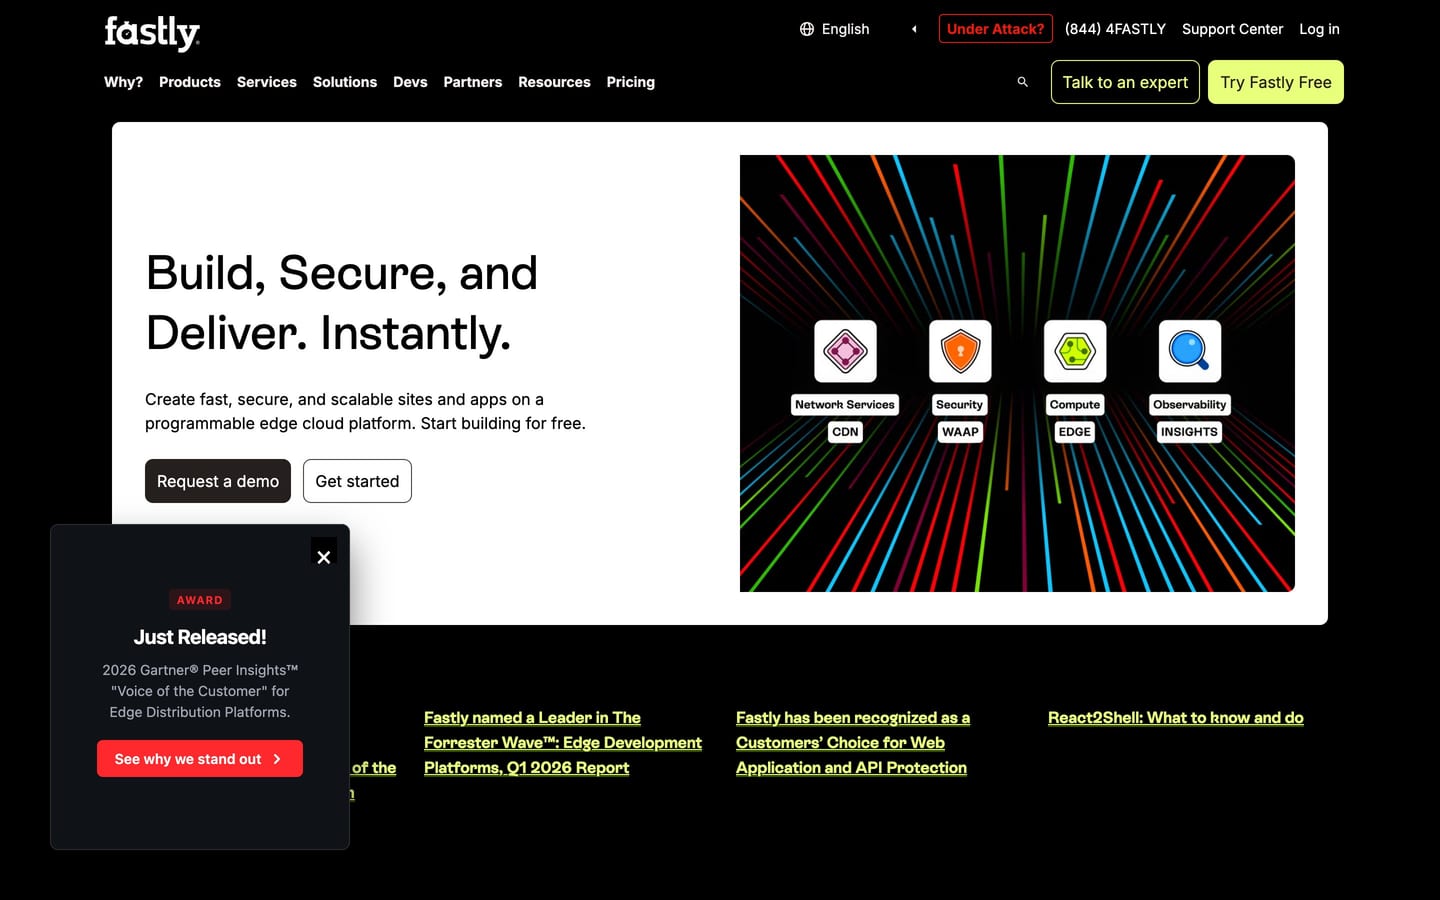Open the search magnifier icon

point(1022,82)
